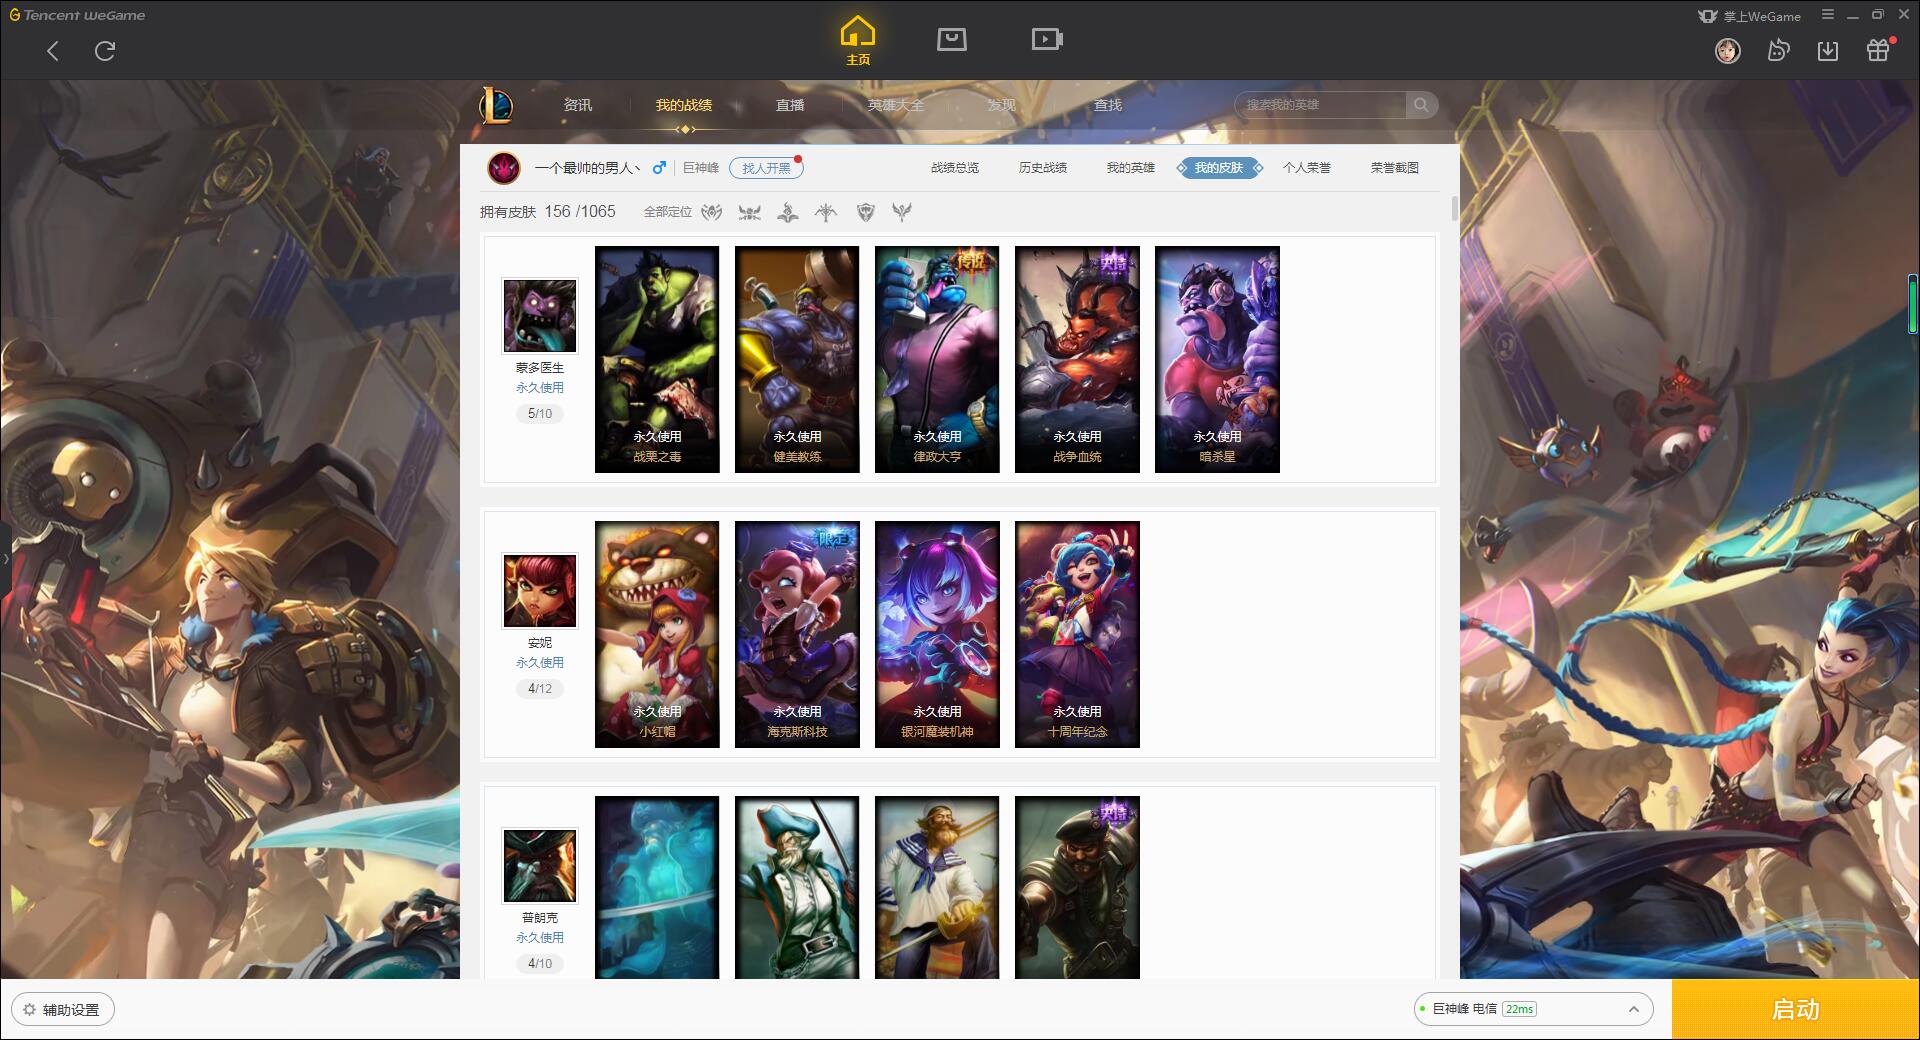The image size is (1920, 1040).
Task: Click the 启动 launch button
Action: click(x=1795, y=1010)
